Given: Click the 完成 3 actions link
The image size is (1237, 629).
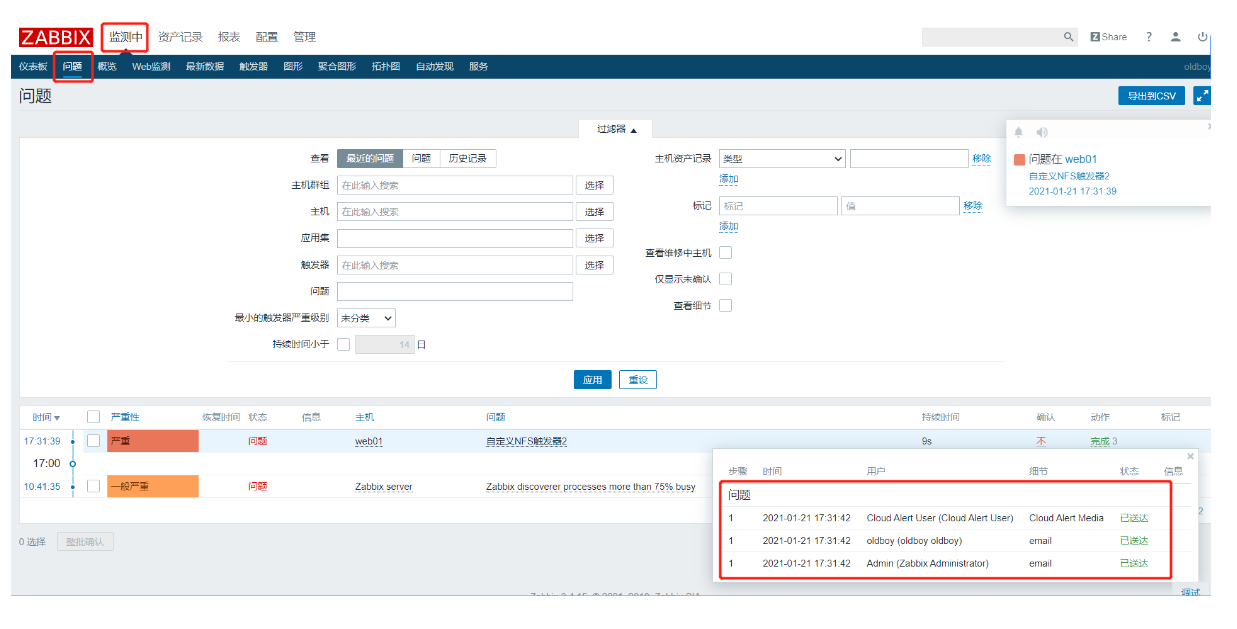Looking at the screenshot, I should 1104,441.
